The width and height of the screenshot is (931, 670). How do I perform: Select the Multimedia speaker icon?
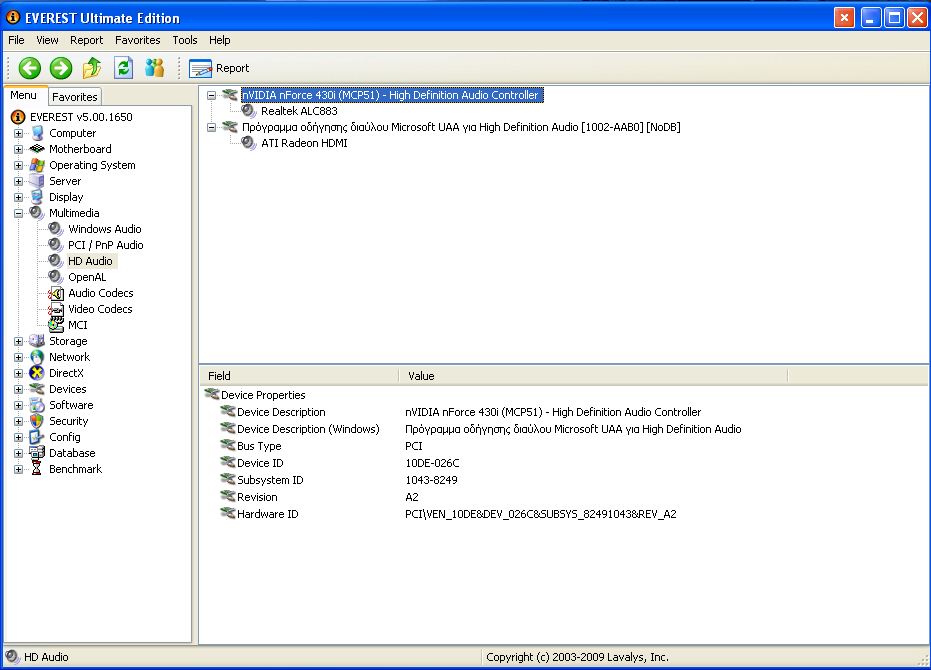[37, 213]
